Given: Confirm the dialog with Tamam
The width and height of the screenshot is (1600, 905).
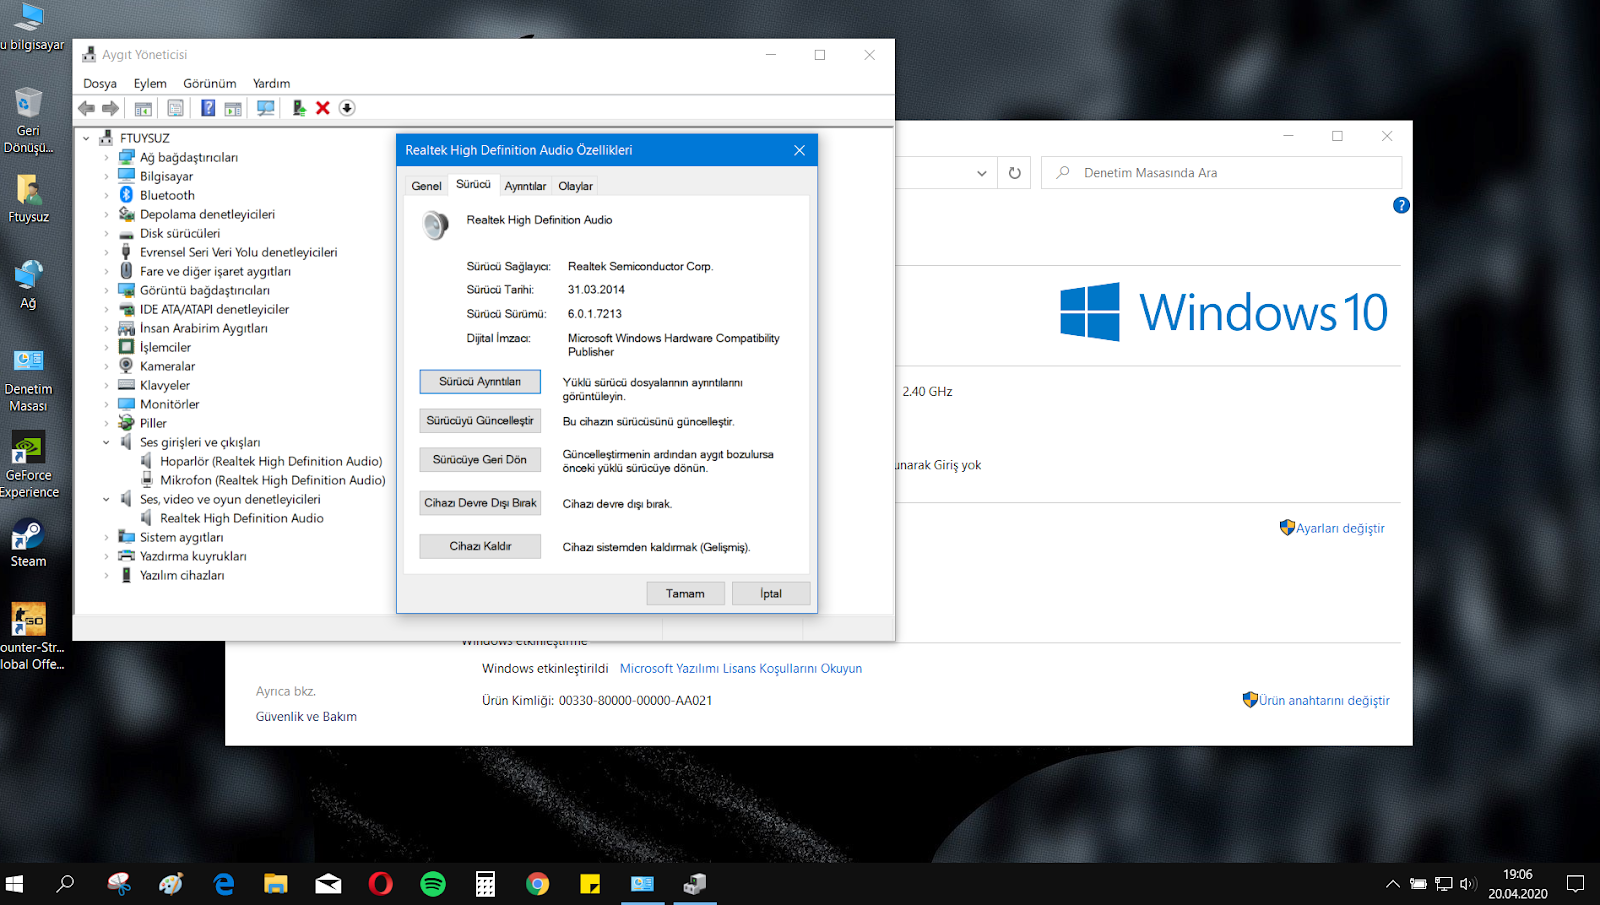Looking at the screenshot, I should point(685,594).
